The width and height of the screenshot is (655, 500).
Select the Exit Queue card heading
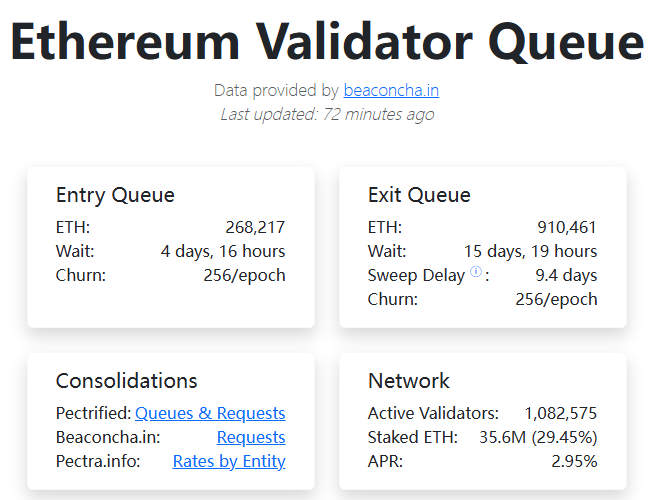(419, 195)
